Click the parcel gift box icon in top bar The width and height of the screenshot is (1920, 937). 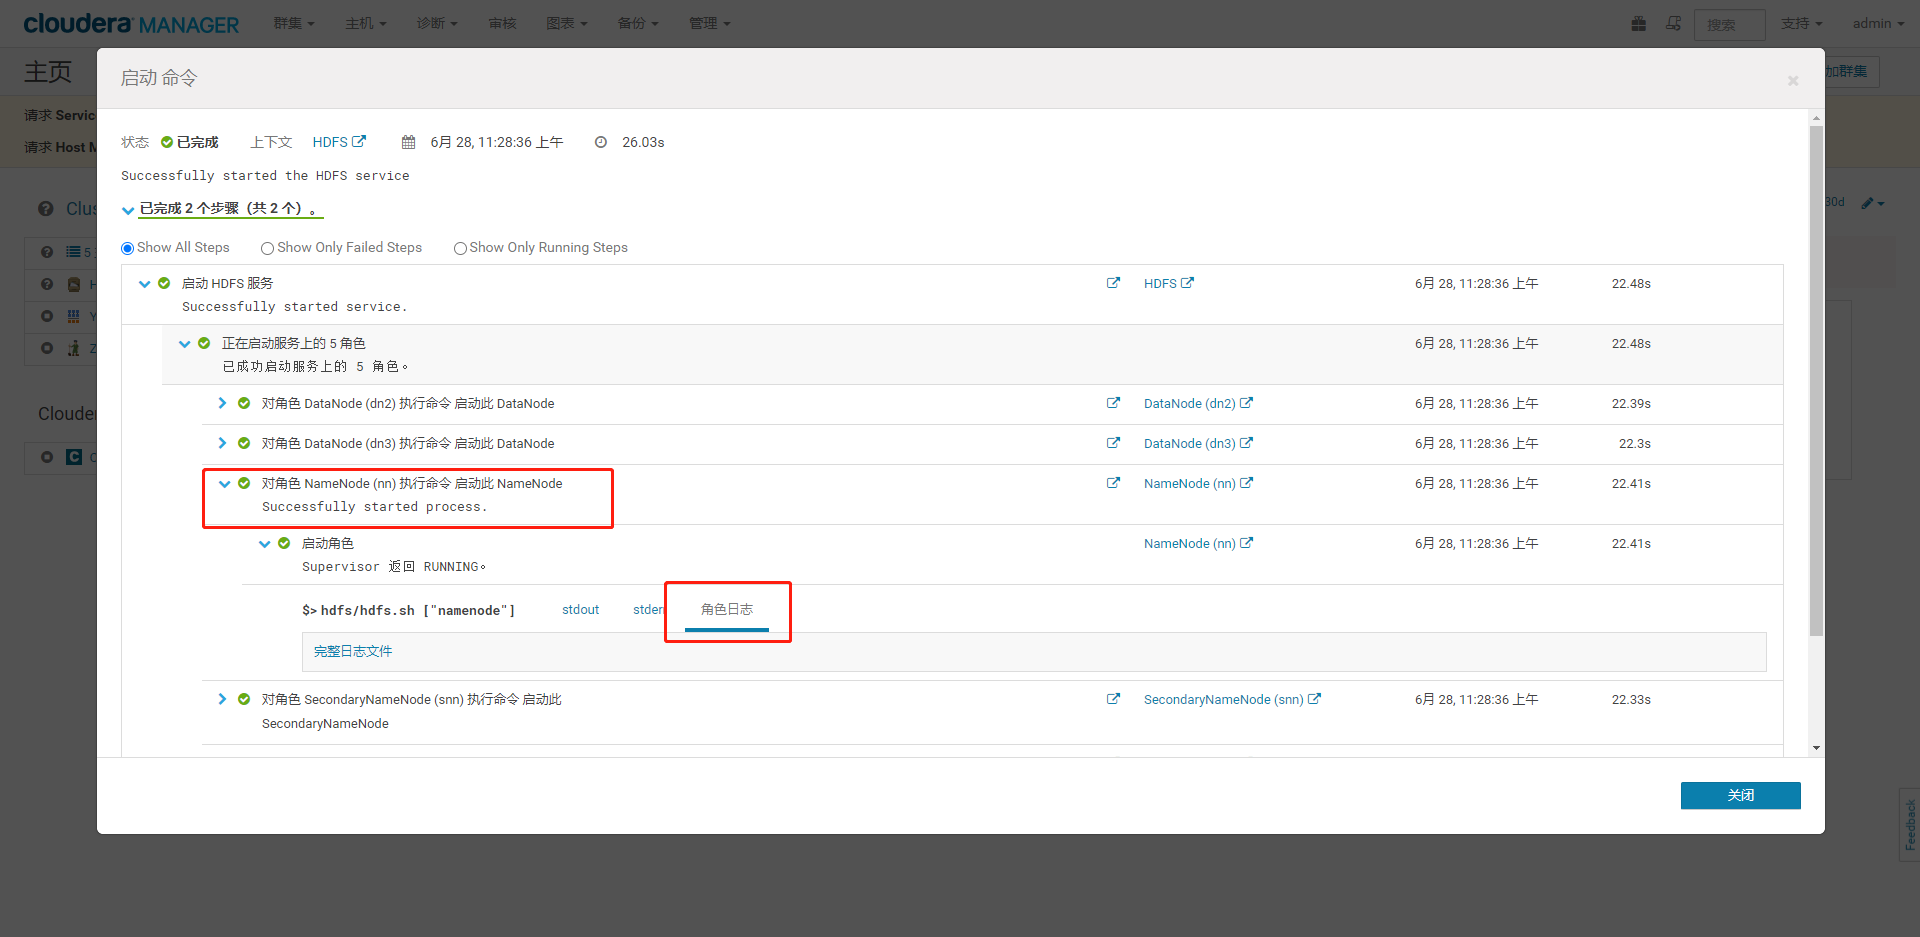(x=1638, y=23)
